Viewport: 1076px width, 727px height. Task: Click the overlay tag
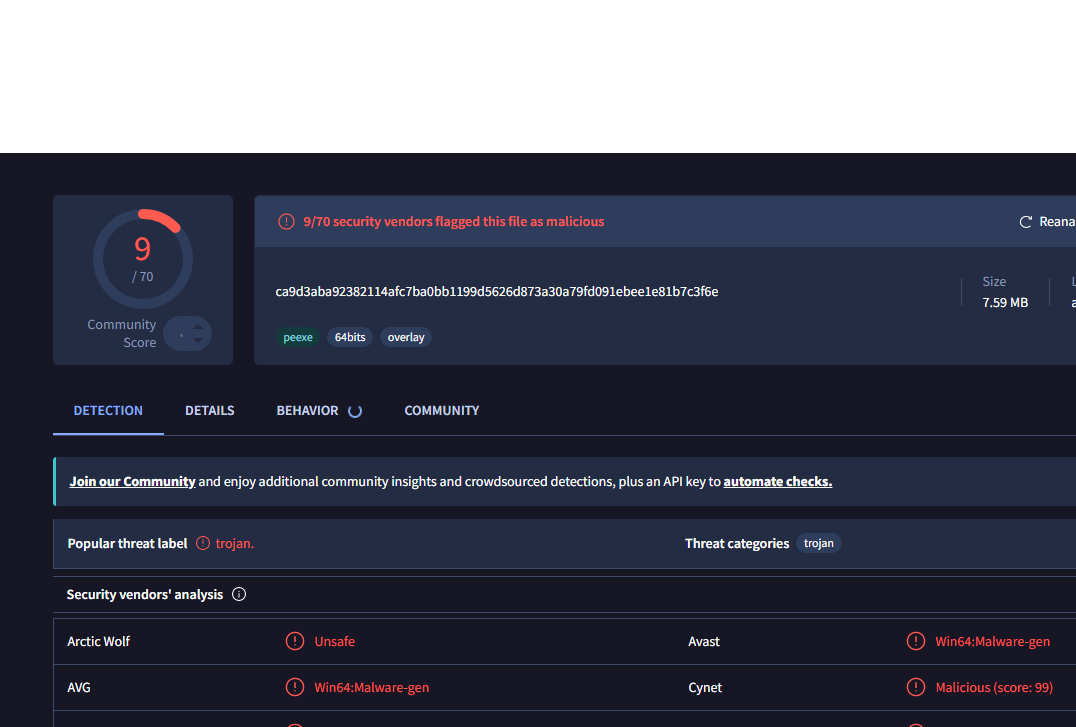406,337
